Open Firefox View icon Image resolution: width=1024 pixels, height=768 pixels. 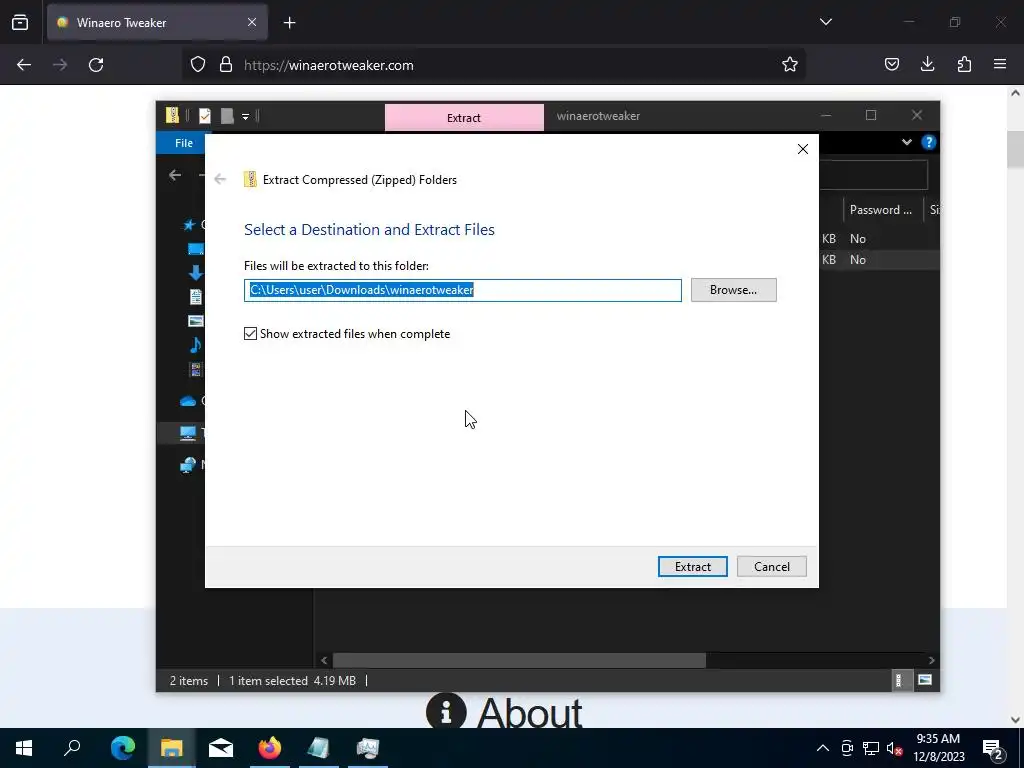point(20,22)
